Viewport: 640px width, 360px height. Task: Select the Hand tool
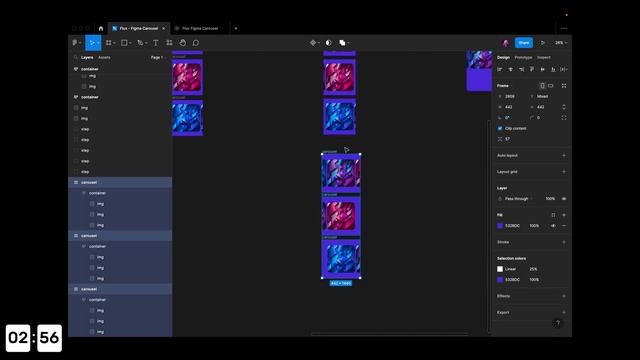[182, 42]
